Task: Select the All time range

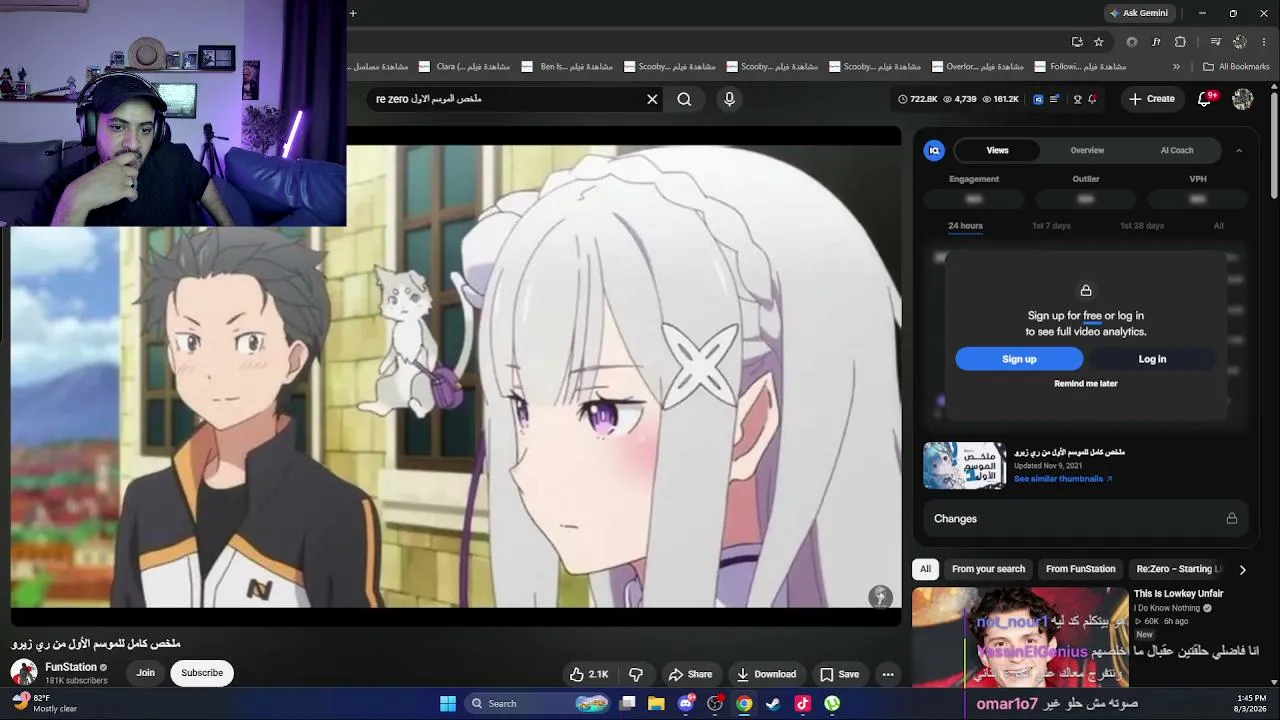Action: click(1219, 226)
